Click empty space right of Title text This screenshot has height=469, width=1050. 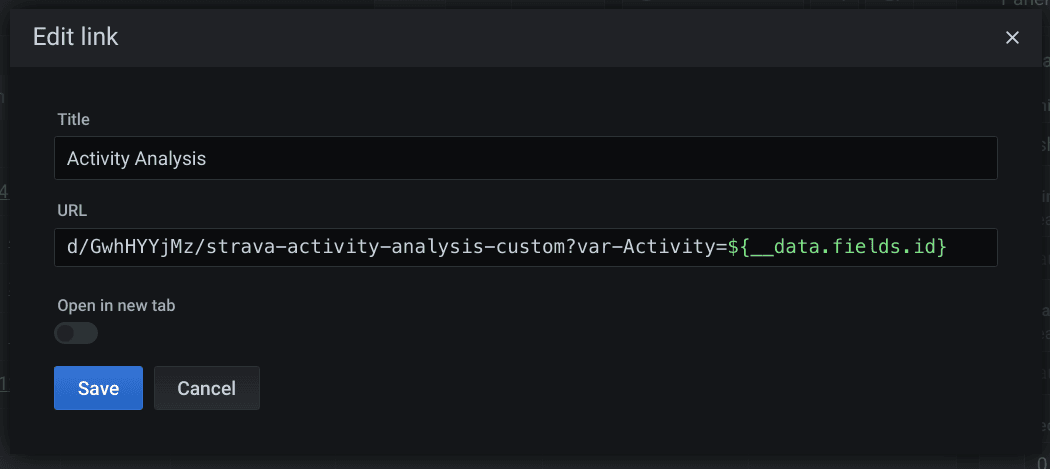point(600,158)
